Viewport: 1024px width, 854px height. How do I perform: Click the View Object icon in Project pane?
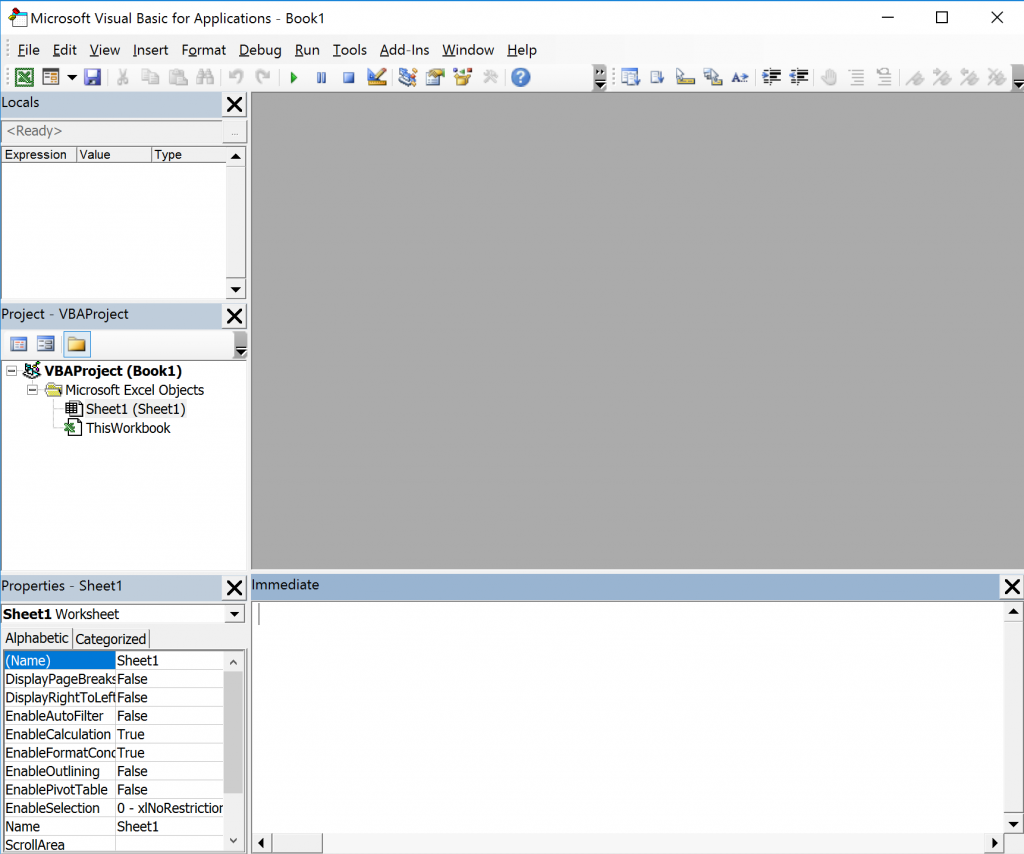pyautogui.click(x=46, y=344)
